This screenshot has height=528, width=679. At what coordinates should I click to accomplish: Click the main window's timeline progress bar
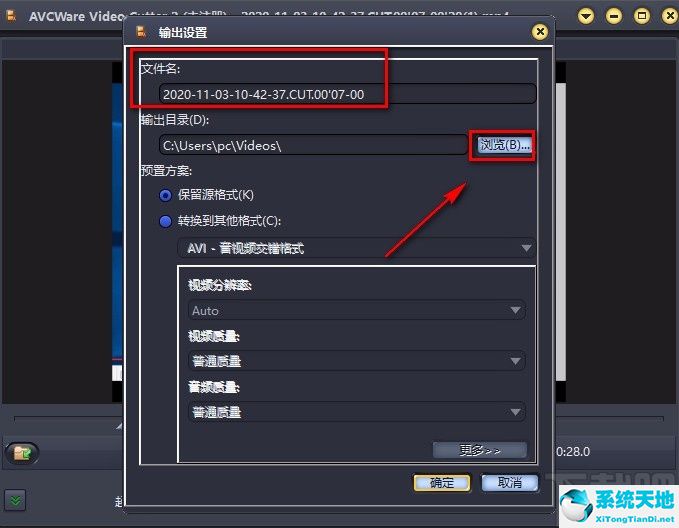(339, 419)
